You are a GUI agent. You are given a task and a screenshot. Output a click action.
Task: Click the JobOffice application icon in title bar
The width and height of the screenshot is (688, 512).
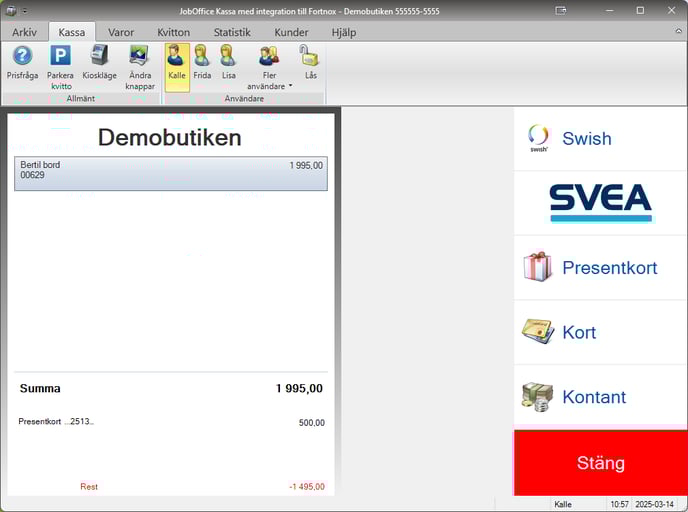point(11,11)
